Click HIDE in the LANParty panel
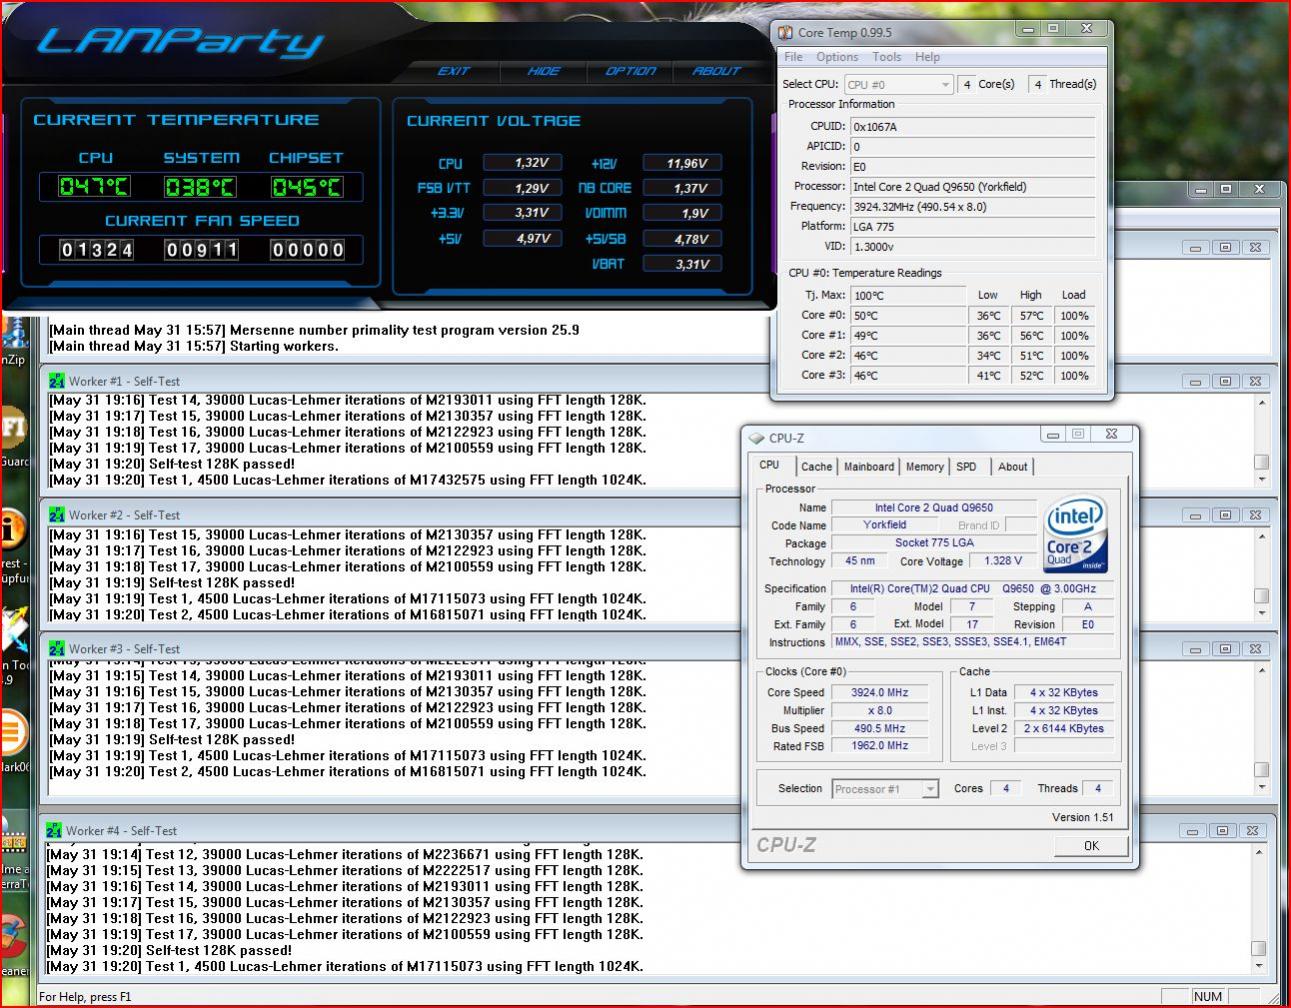Image resolution: width=1291 pixels, height=1008 pixels. [x=543, y=71]
